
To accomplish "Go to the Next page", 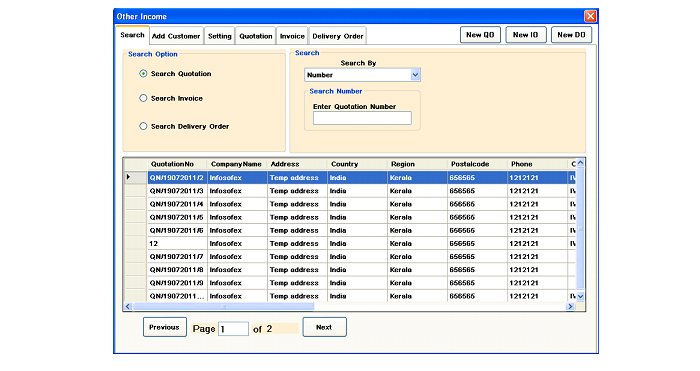I will click(324, 327).
